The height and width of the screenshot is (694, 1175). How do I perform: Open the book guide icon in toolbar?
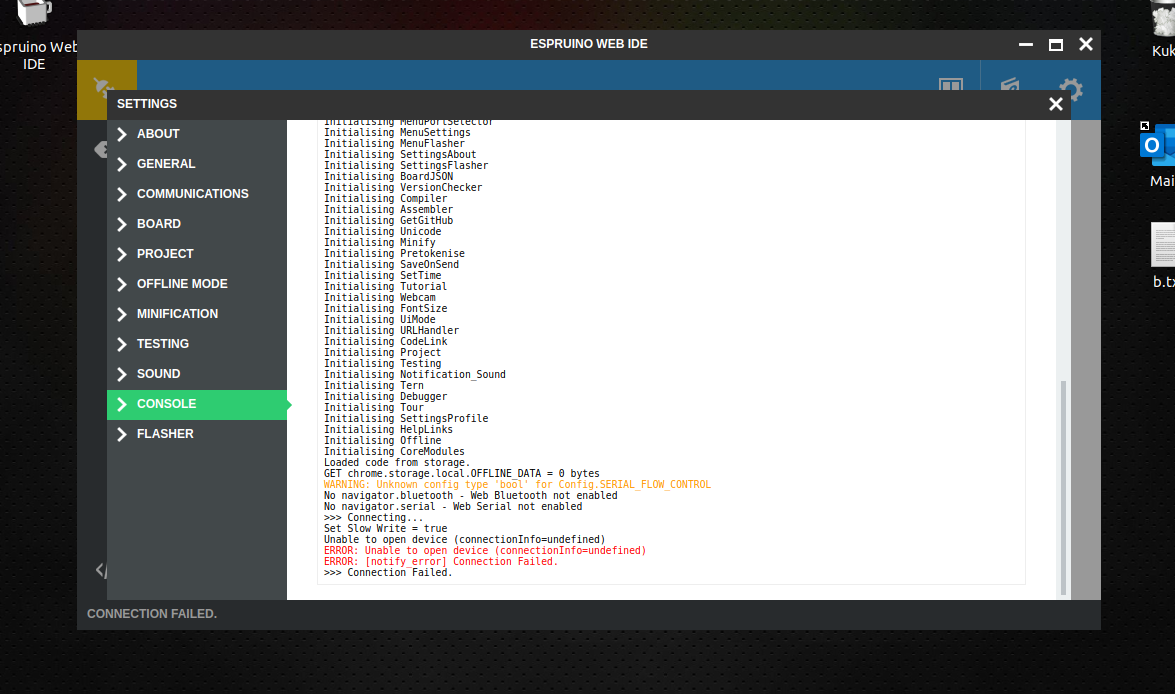(1010, 84)
